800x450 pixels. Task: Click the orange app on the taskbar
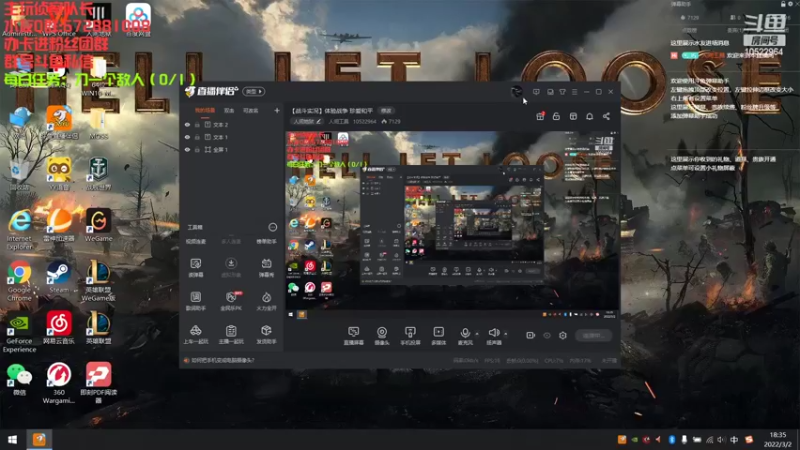click(39, 439)
